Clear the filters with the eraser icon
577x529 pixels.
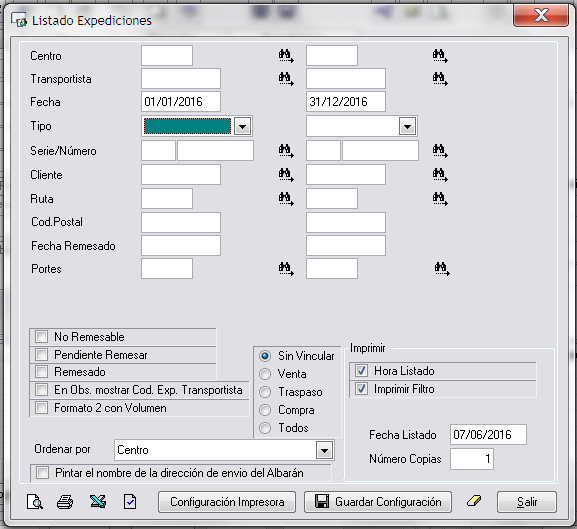(474, 501)
